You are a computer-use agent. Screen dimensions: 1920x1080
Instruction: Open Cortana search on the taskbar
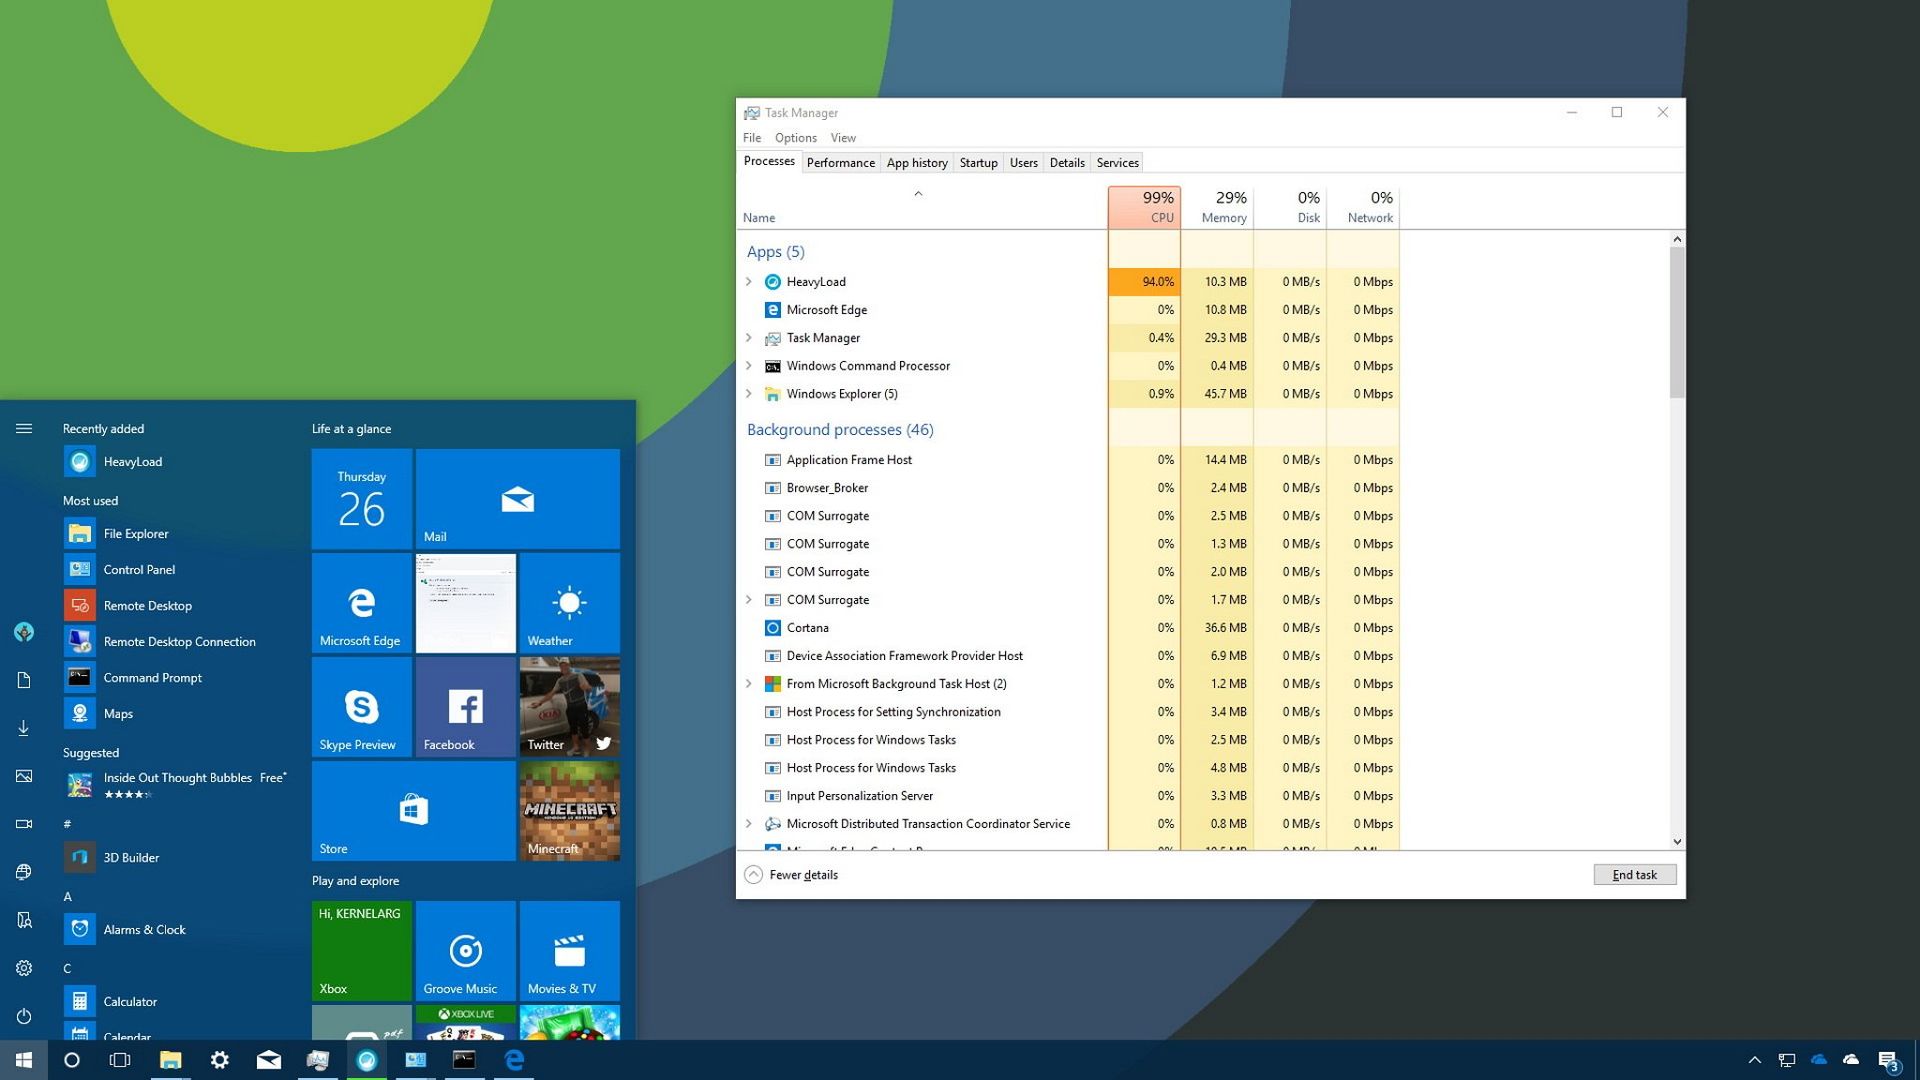point(71,1061)
